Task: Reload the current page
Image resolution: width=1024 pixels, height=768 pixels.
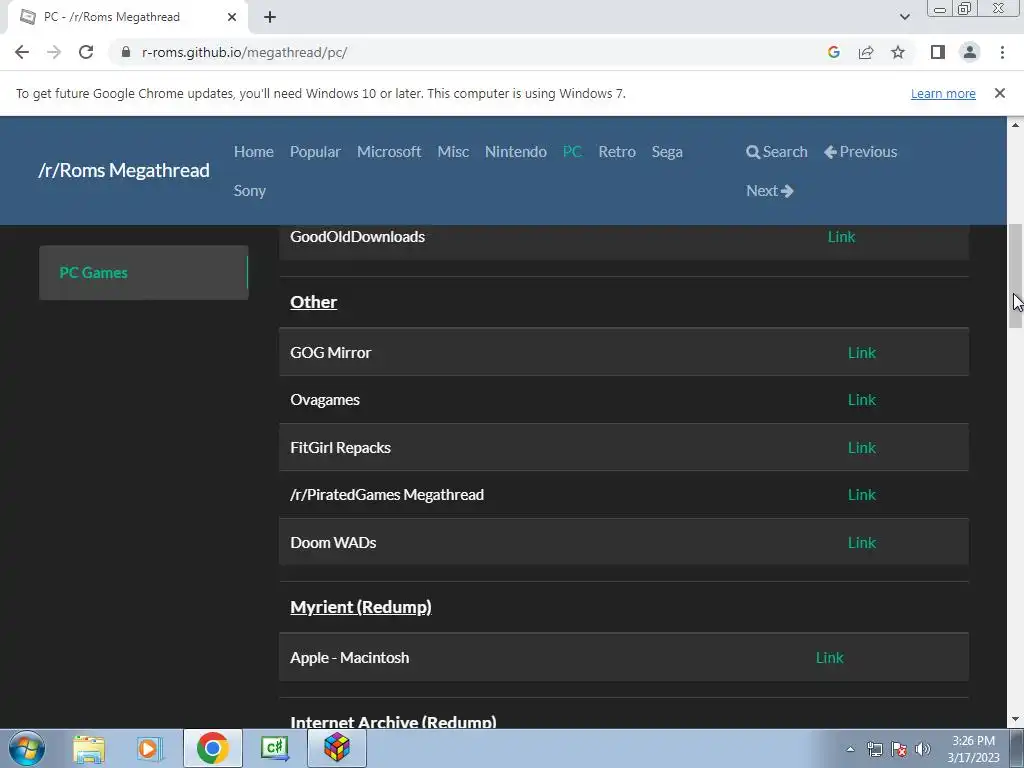Action: tap(86, 52)
